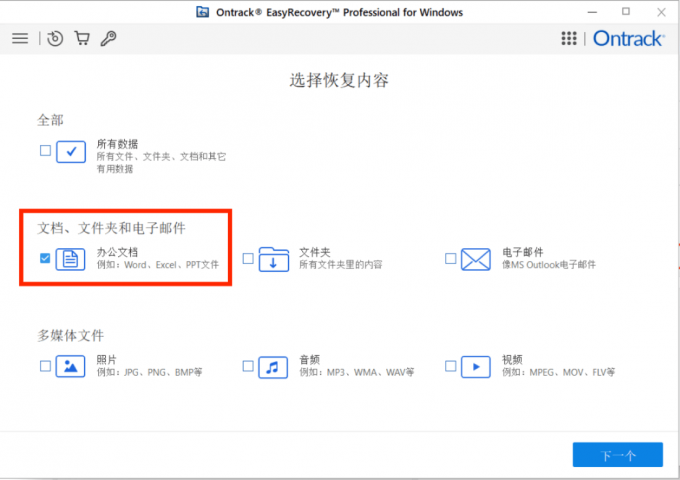Click the photo picture icon
Image resolution: width=680 pixels, height=480 pixels.
[x=71, y=367]
